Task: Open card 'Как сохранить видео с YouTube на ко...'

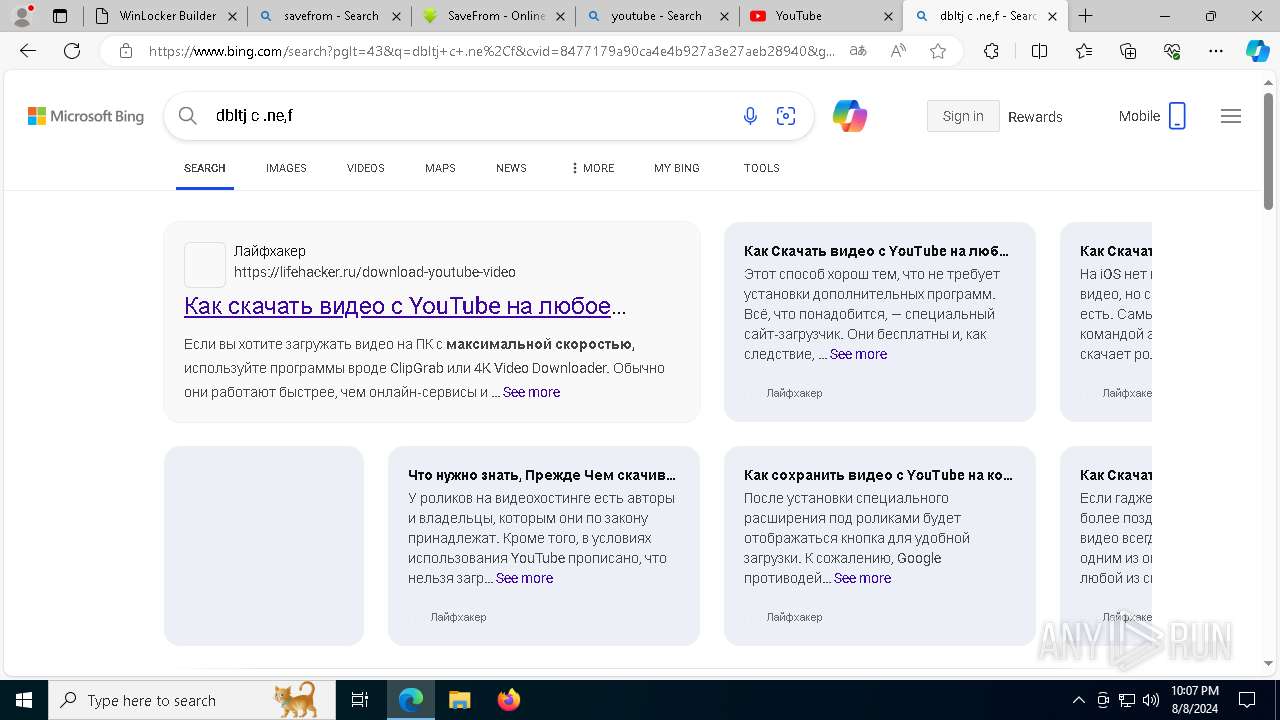Action: pyautogui.click(x=878, y=475)
